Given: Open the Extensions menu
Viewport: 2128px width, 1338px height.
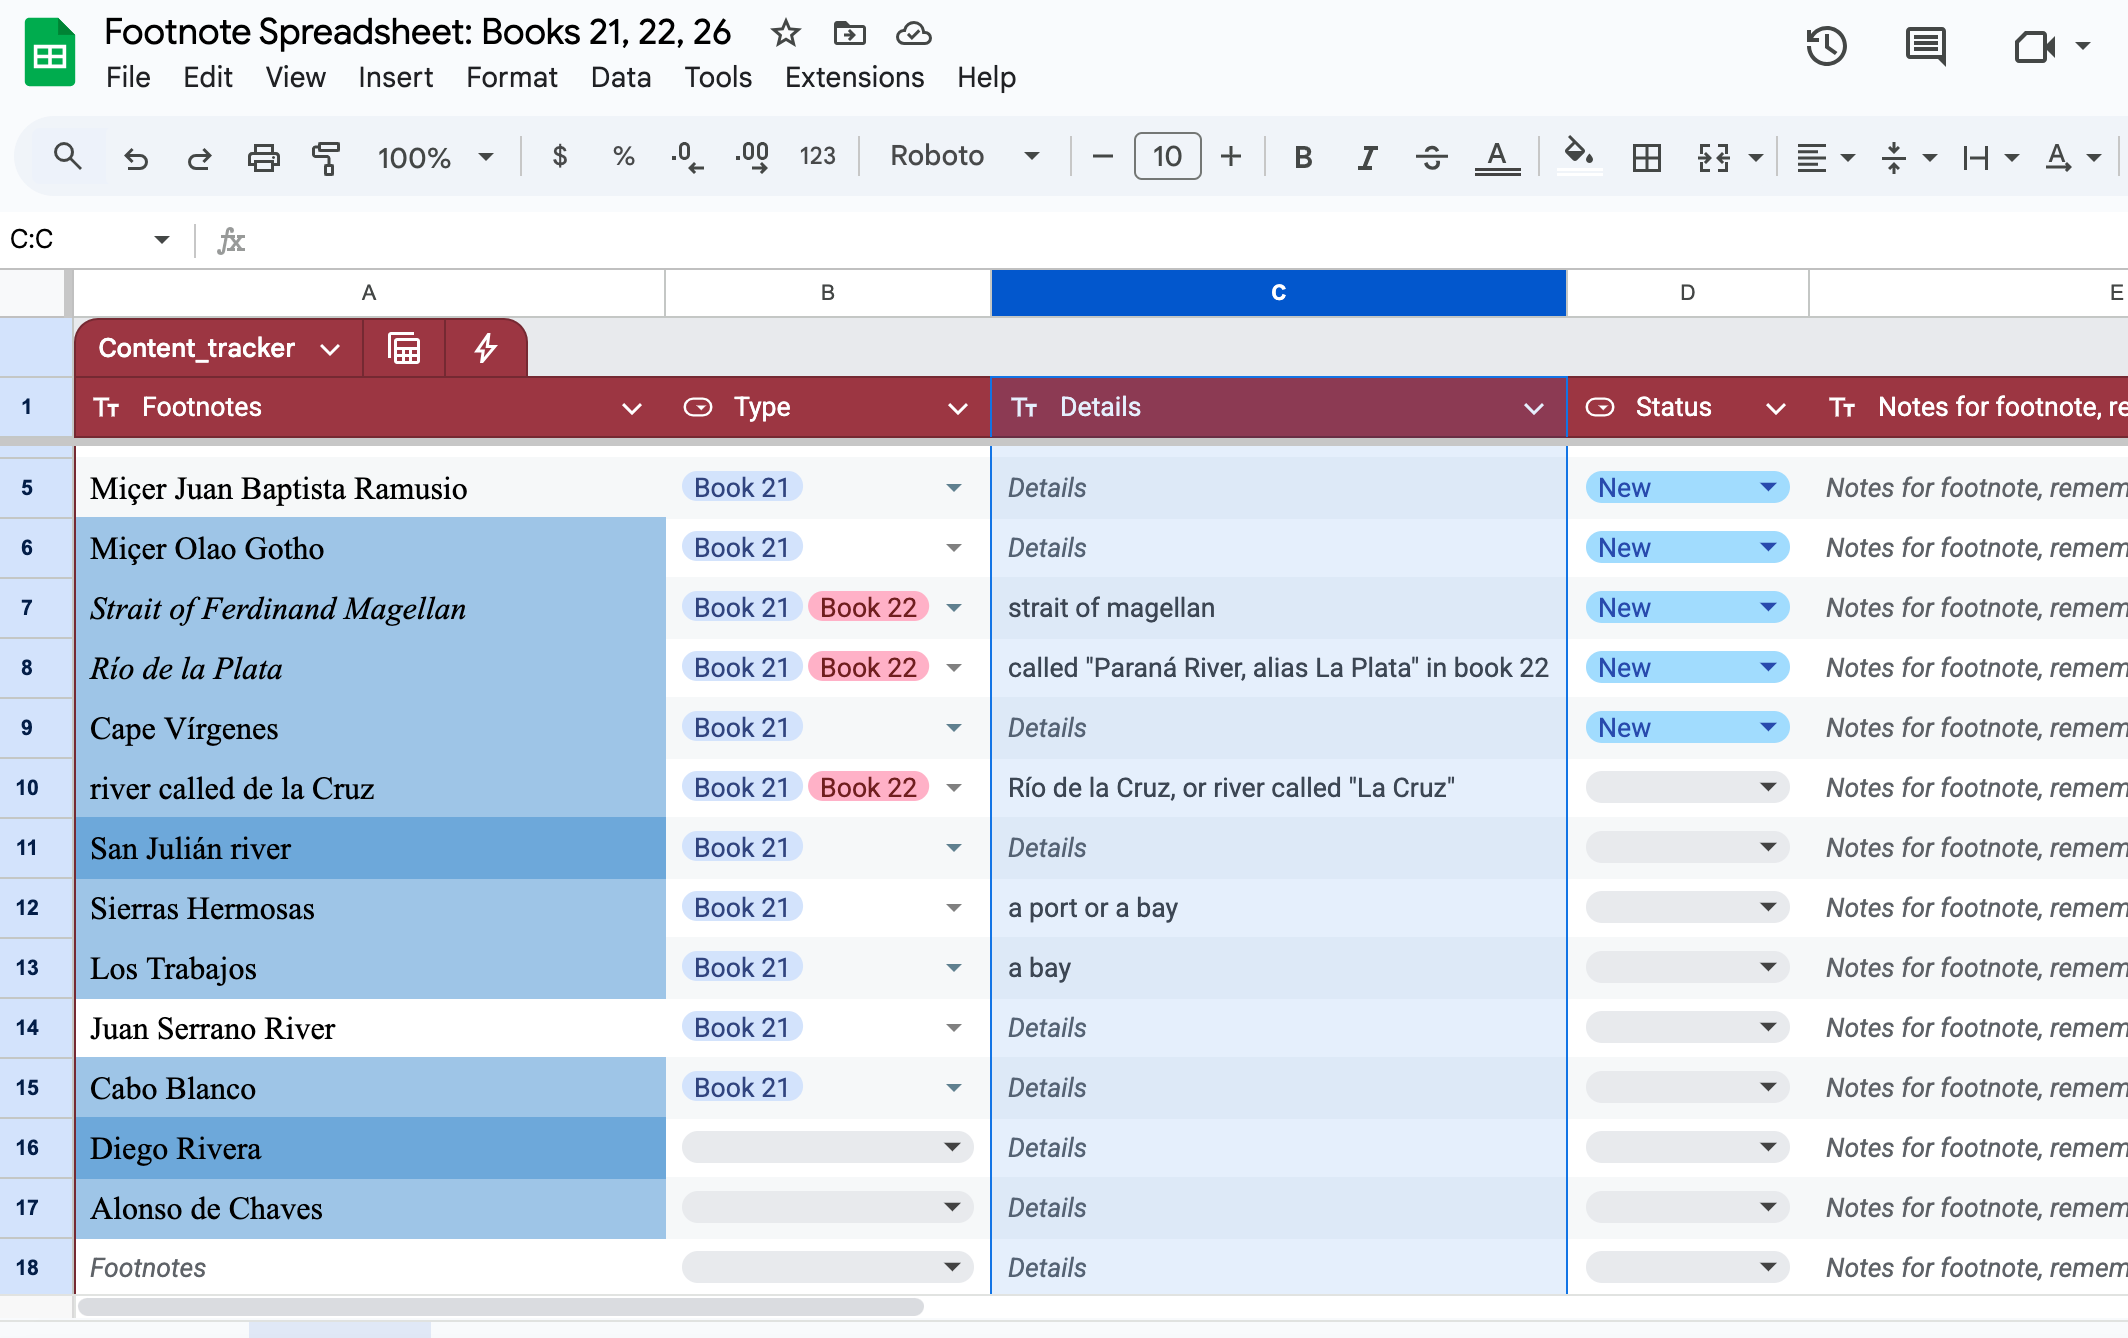Looking at the screenshot, I should pyautogui.click(x=854, y=77).
